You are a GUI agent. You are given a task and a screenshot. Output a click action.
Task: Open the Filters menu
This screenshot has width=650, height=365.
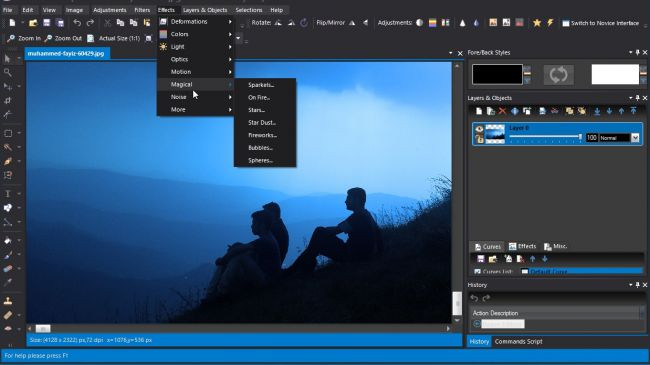click(142, 10)
